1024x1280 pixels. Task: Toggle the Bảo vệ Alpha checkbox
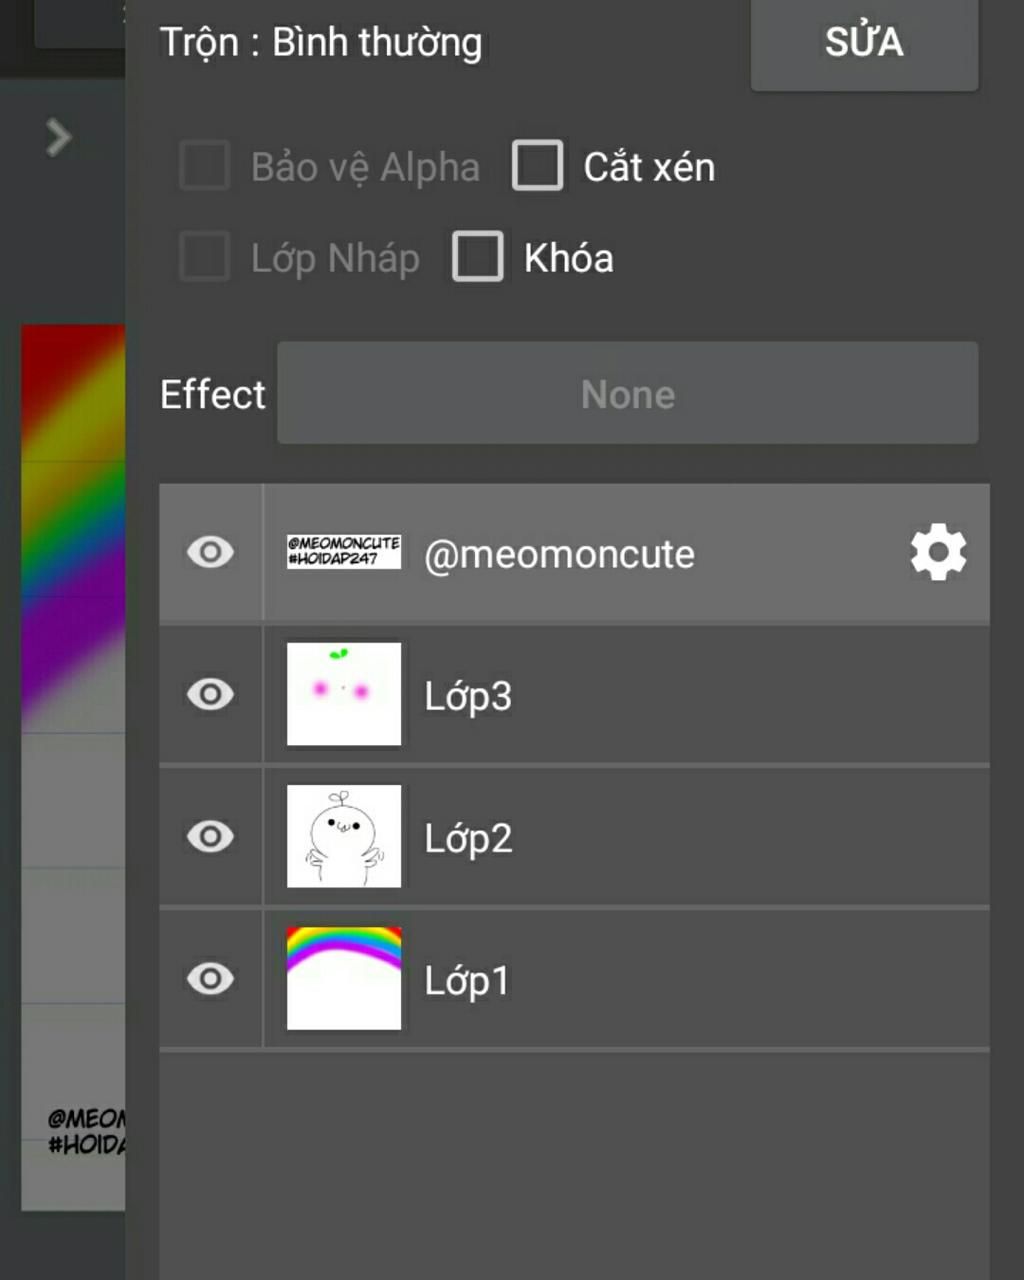point(205,166)
